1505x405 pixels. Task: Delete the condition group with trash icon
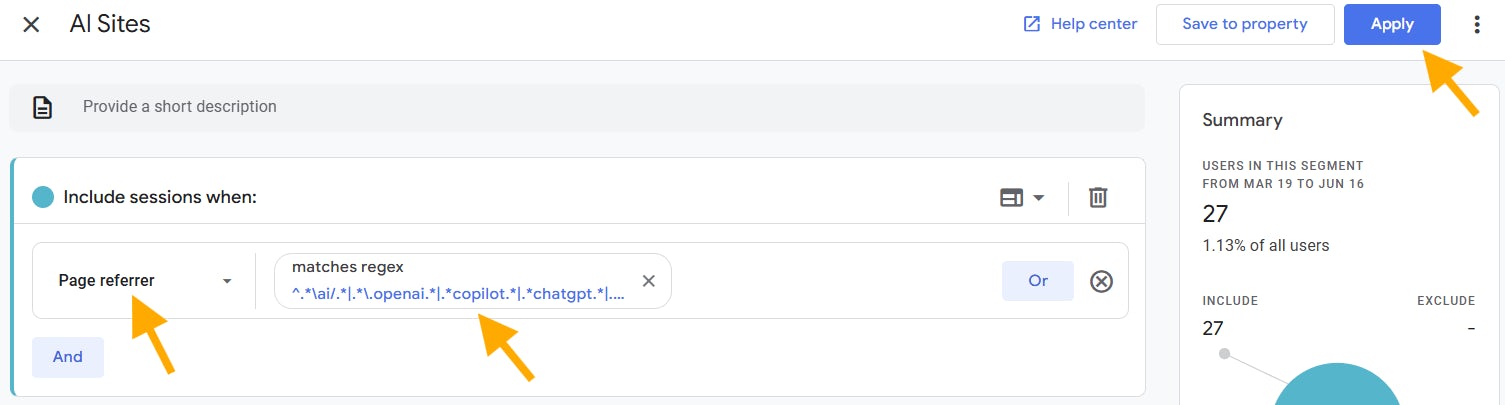point(1098,198)
